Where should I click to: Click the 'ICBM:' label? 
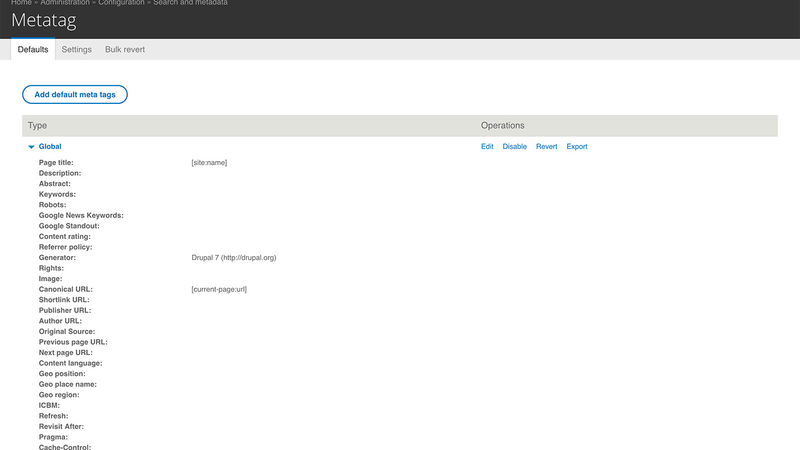(x=49, y=405)
